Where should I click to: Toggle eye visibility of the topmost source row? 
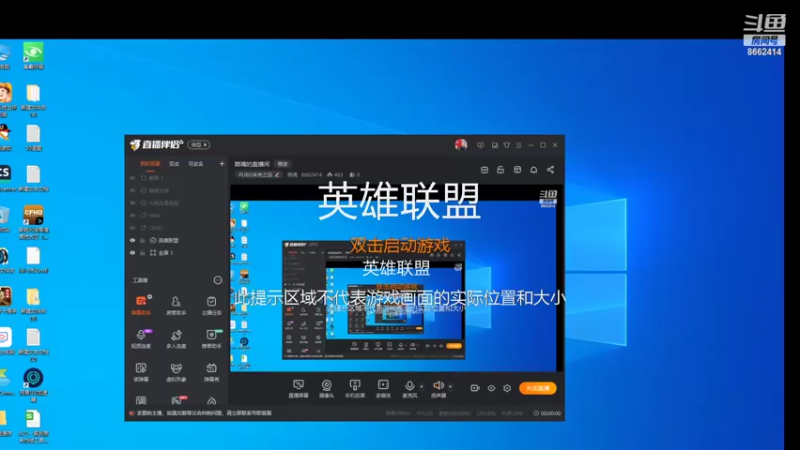133,178
